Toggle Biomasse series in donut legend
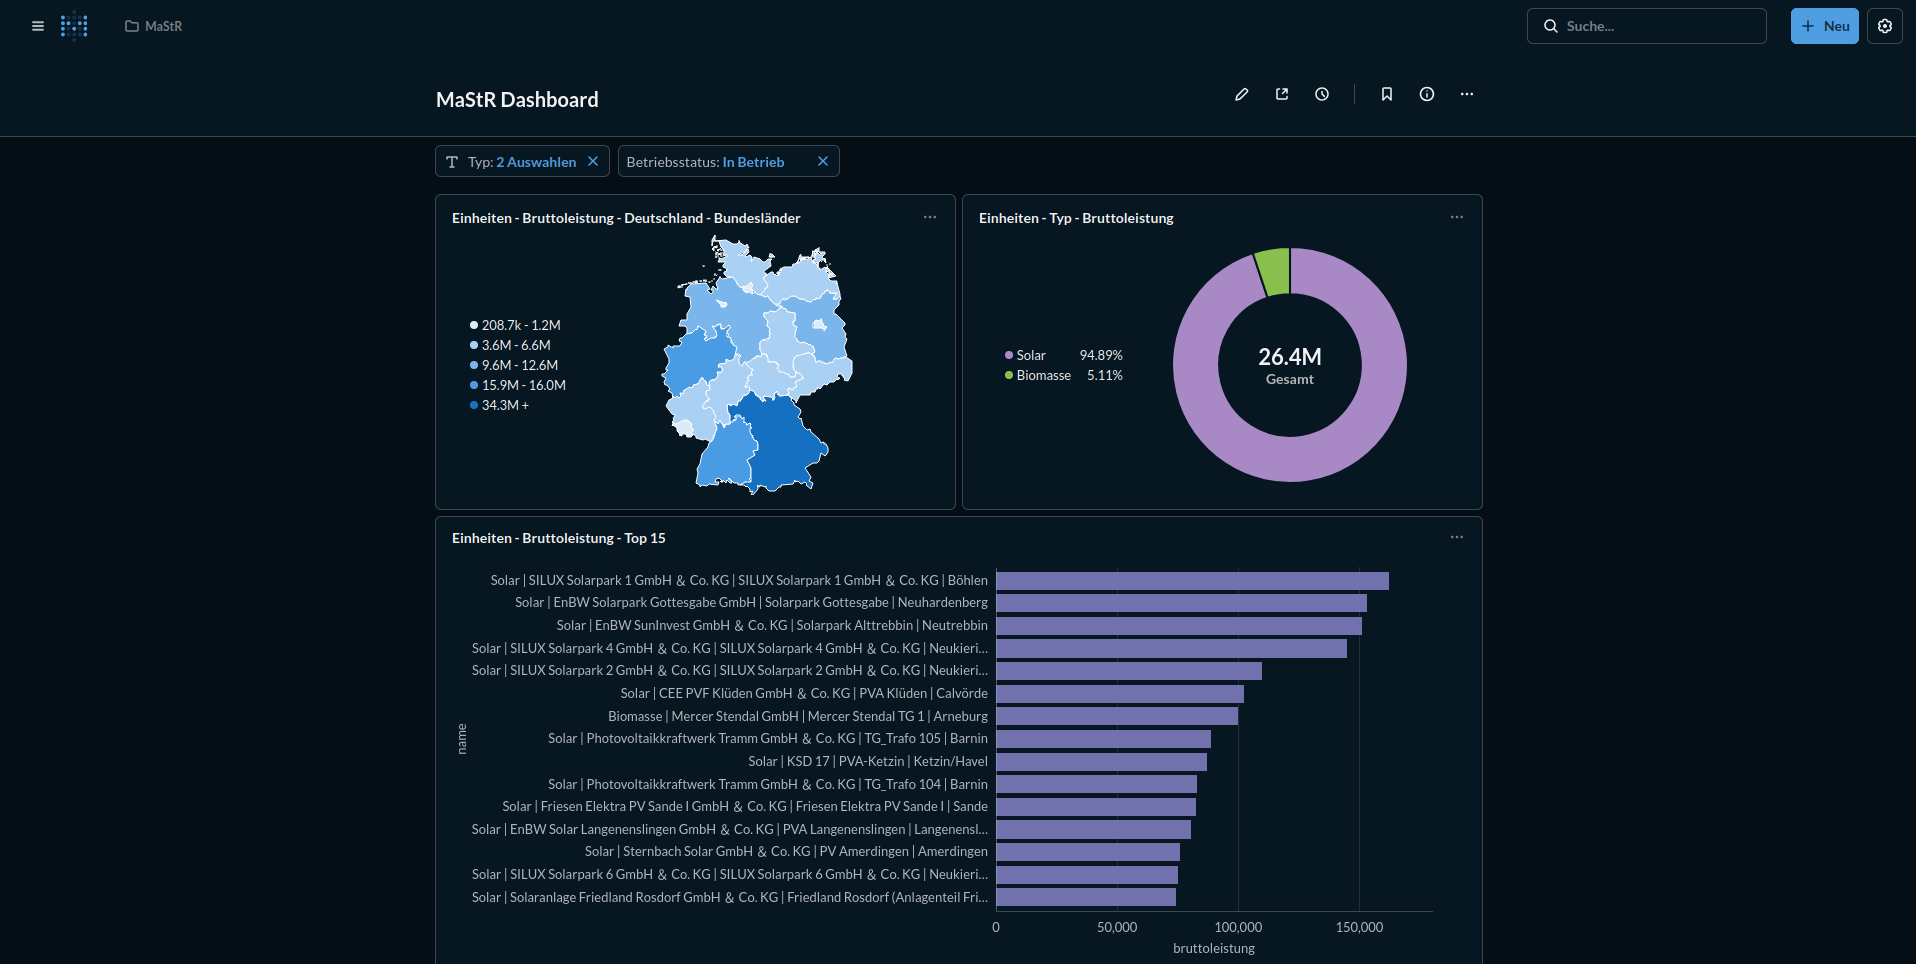The width and height of the screenshot is (1916, 964). (x=1042, y=375)
